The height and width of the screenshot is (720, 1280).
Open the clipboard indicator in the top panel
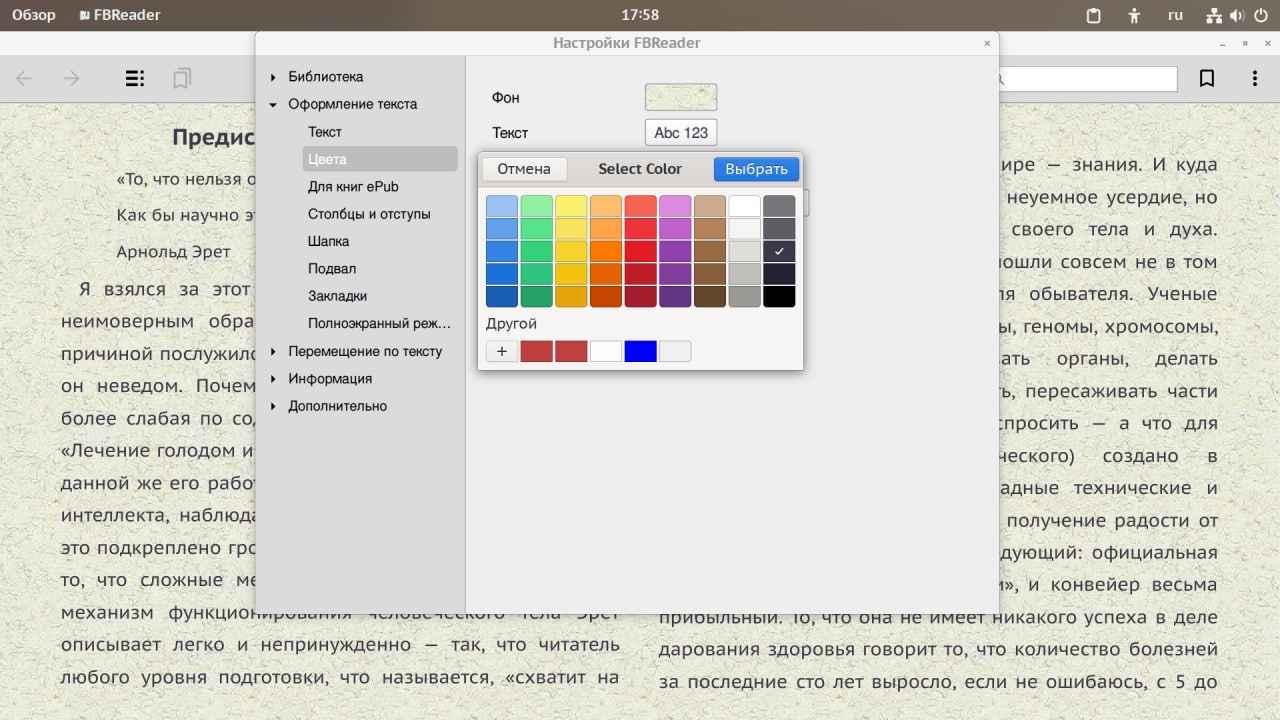[x=1093, y=15]
